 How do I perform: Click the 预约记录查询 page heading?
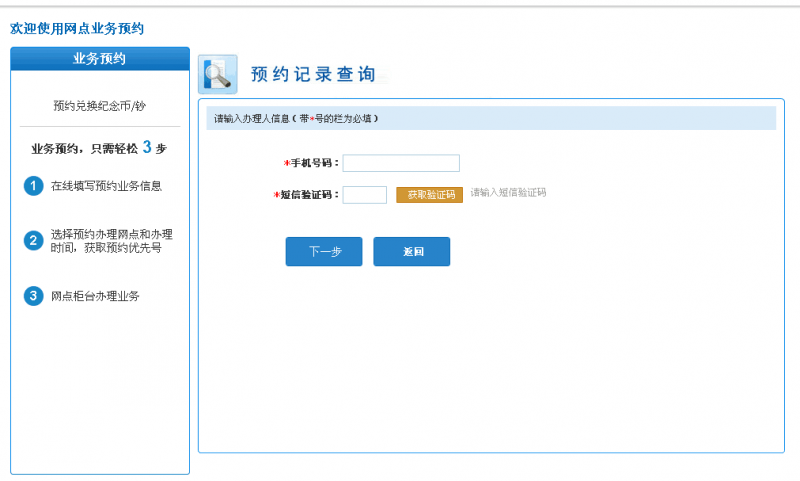tap(313, 75)
